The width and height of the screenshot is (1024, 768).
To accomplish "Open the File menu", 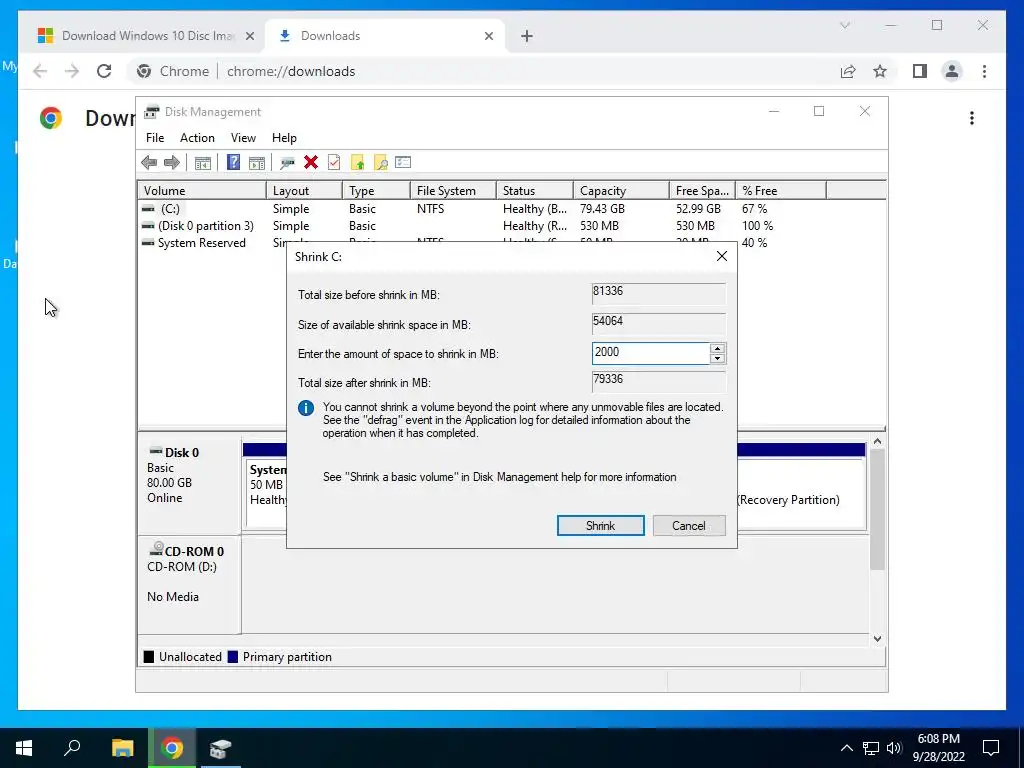I will [x=155, y=138].
